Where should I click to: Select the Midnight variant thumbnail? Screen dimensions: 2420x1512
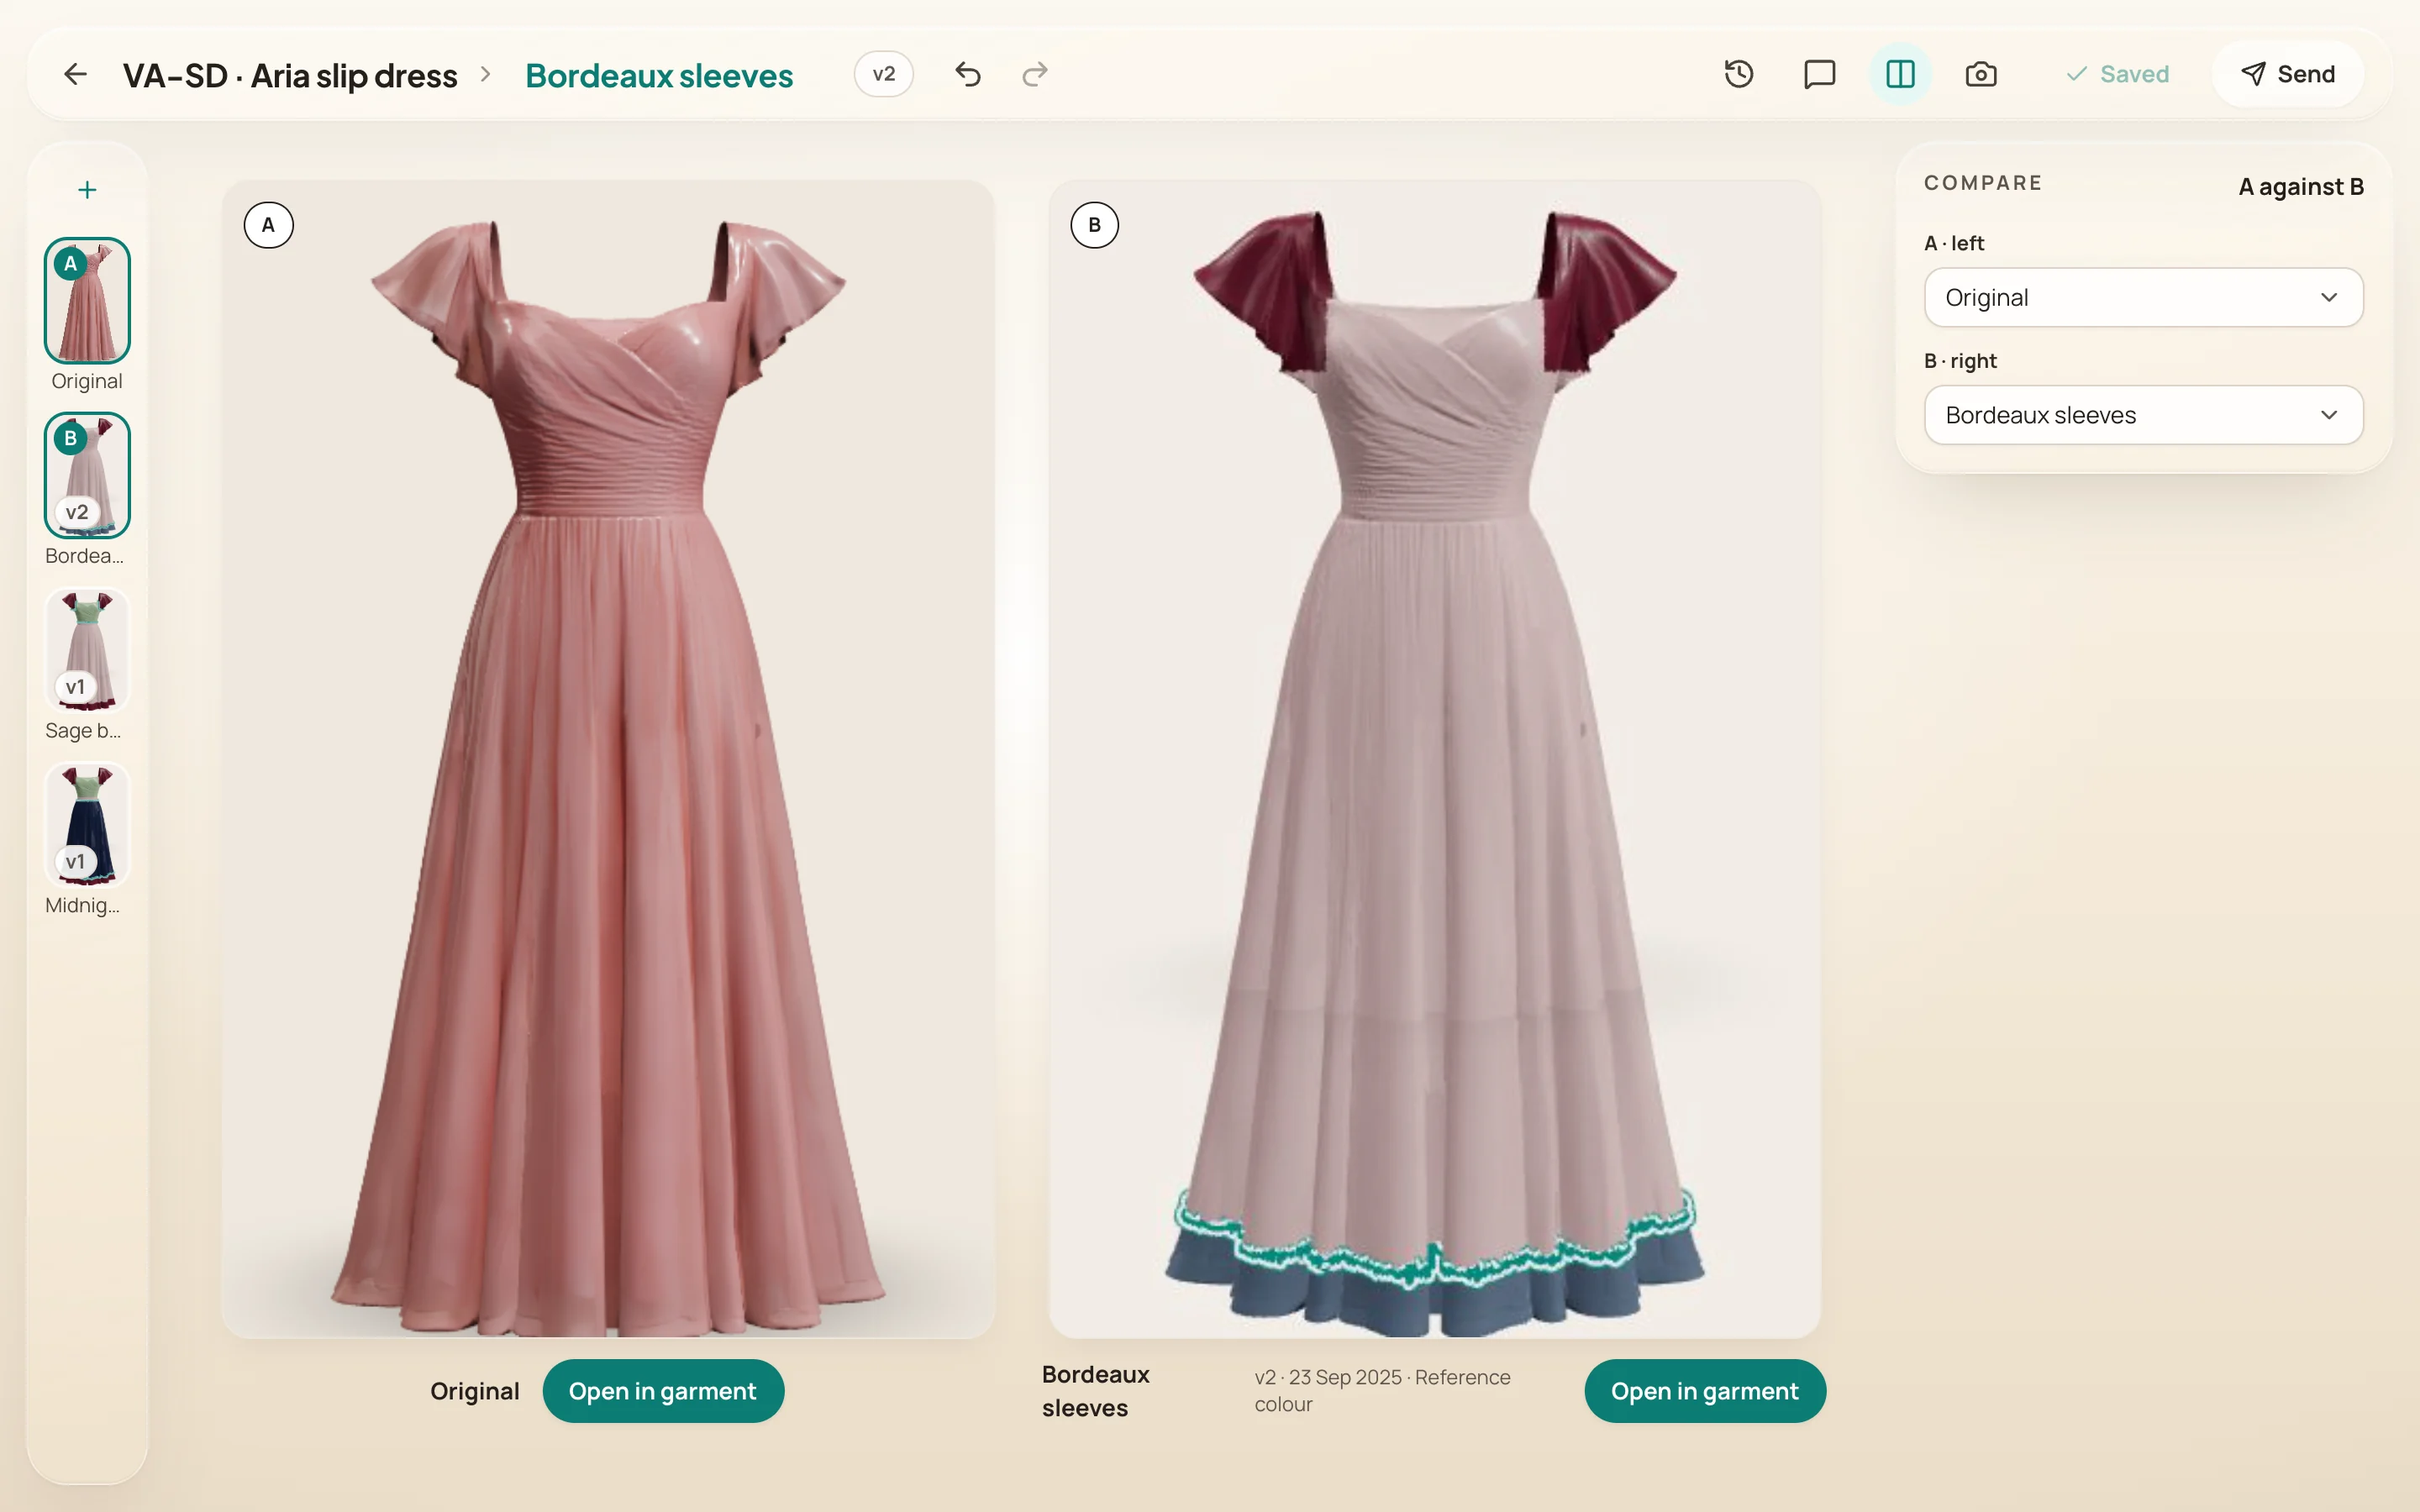click(x=87, y=825)
